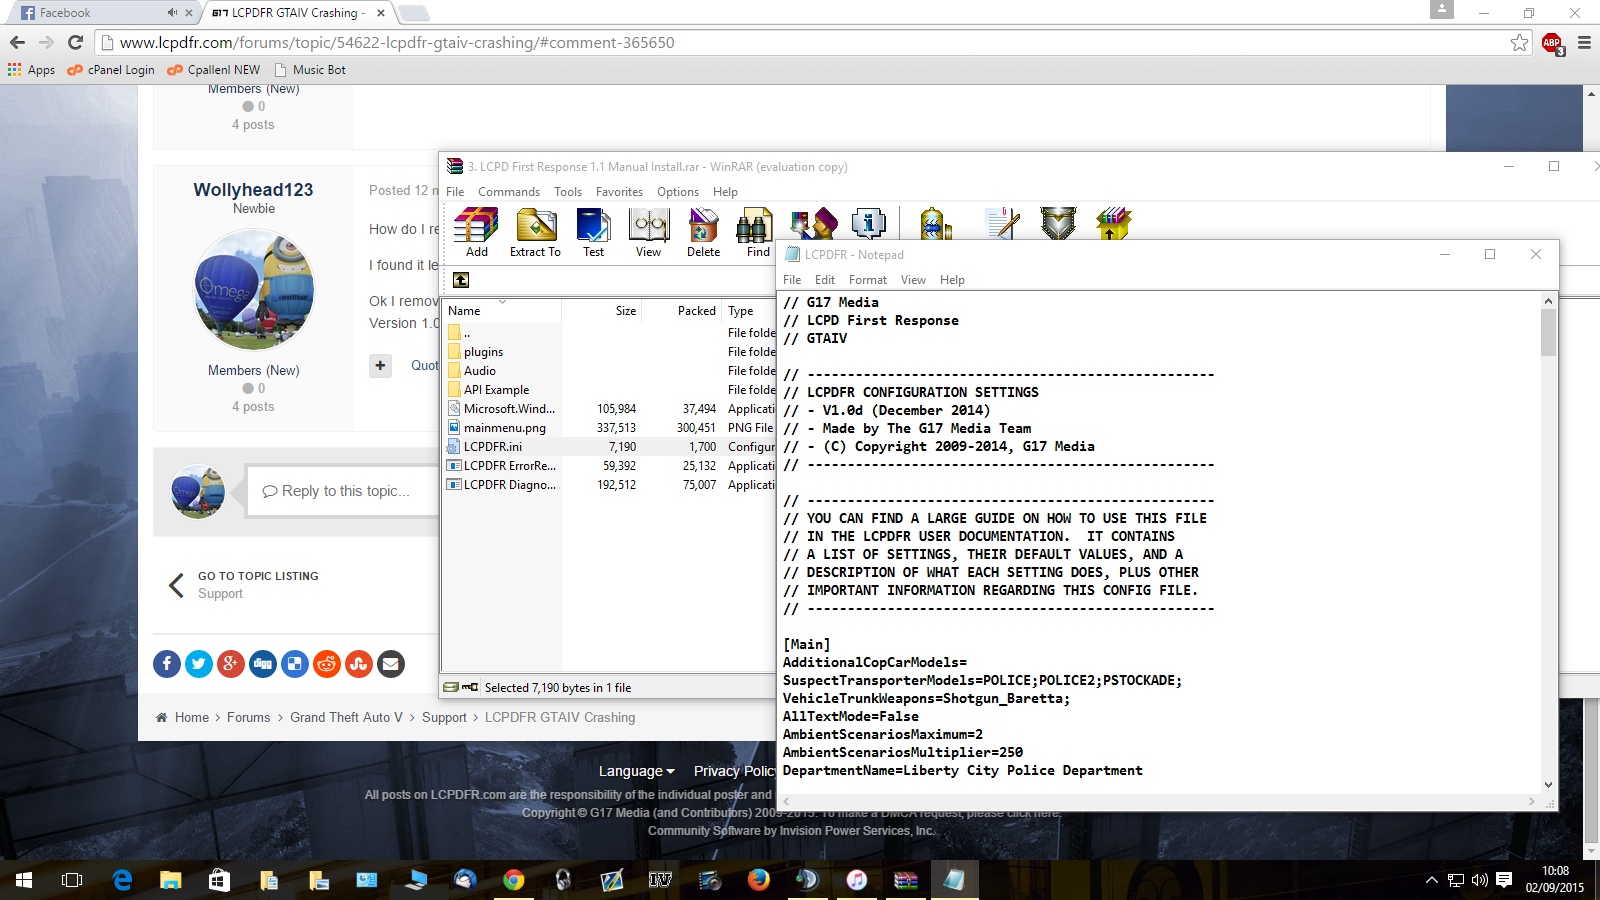Open Find in WinRAR toolbar
This screenshot has height=900, width=1600.
(x=756, y=232)
